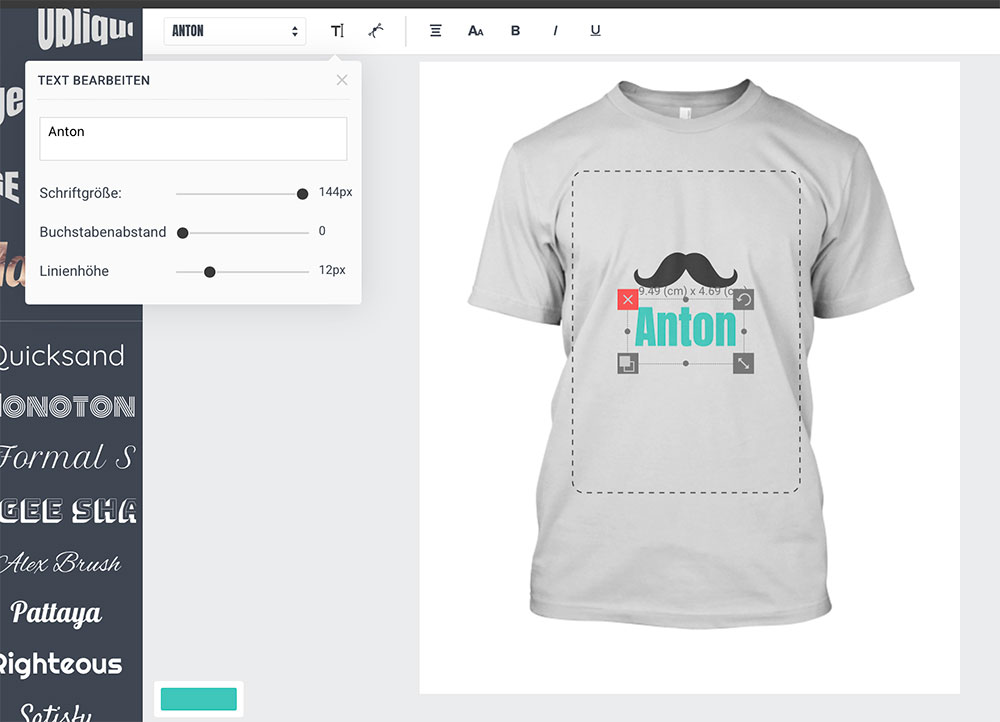This screenshot has width=1000, height=722.
Task: Choose the Satisfy font
Action: pos(56,711)
